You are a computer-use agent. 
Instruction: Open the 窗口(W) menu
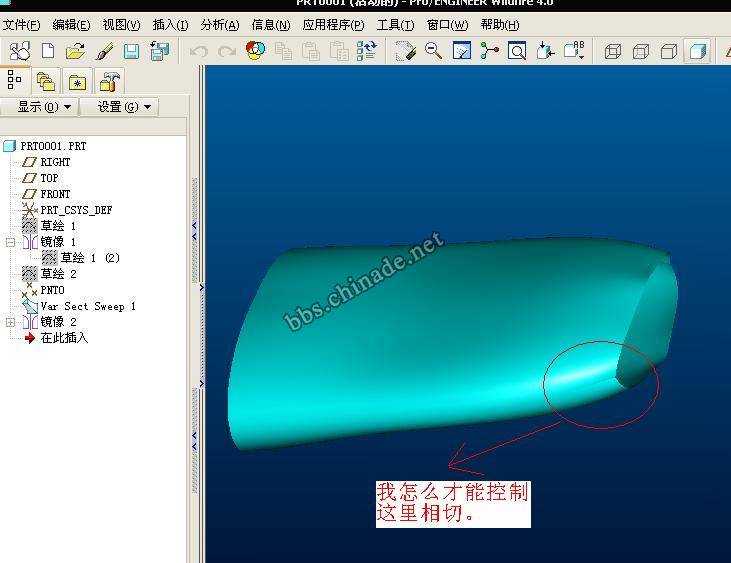point(448,25)
